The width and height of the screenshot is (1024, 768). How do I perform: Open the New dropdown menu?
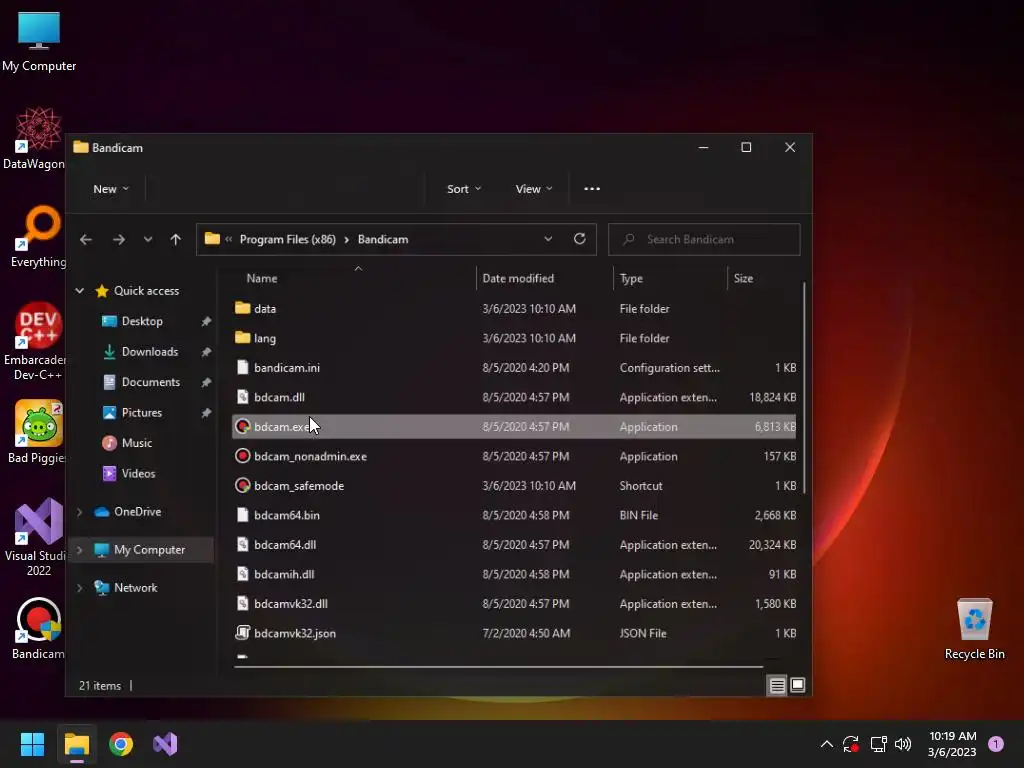click(x=110, y=189)
